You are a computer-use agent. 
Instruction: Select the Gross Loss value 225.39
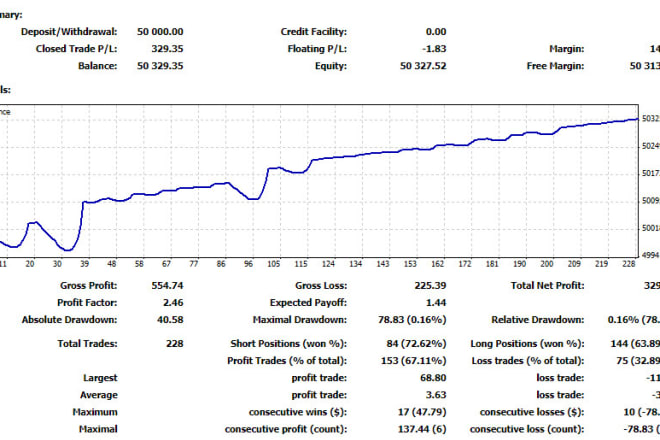(430, 285)
